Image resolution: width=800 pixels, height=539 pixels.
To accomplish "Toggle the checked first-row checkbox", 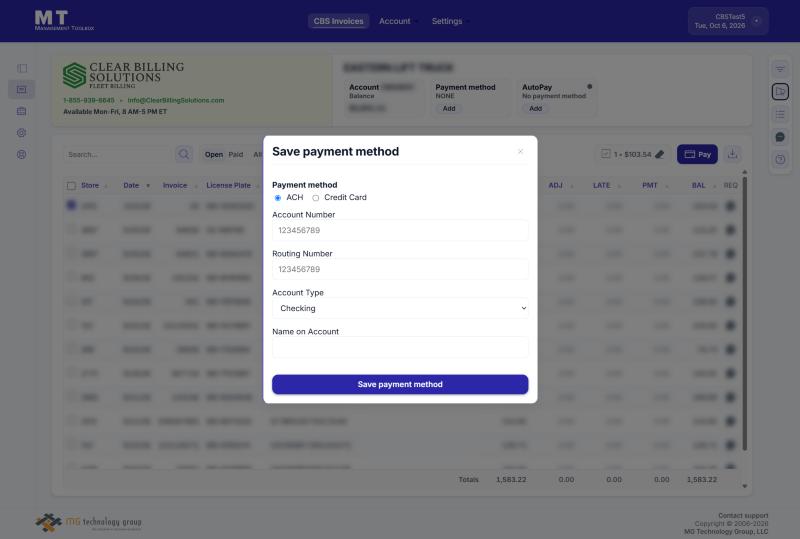I will (71, 205).
